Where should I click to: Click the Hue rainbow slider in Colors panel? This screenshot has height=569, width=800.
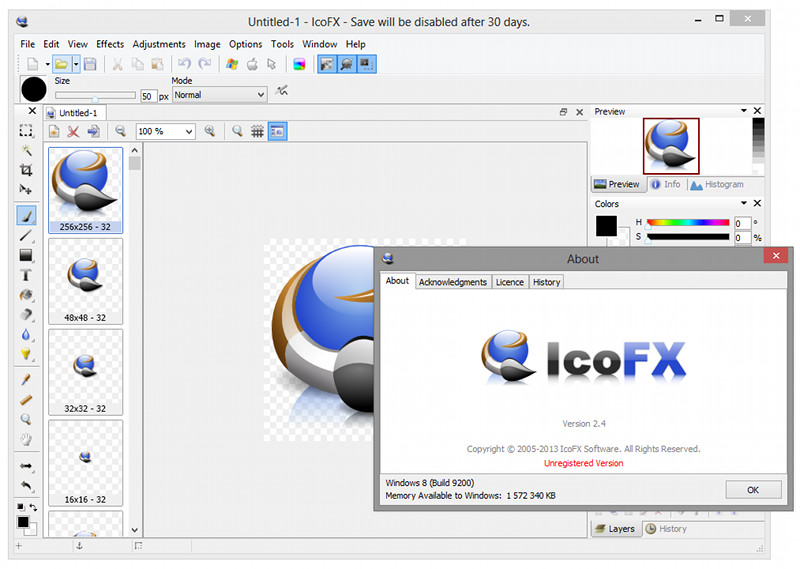pyautogui.click(x=688, y=222)
